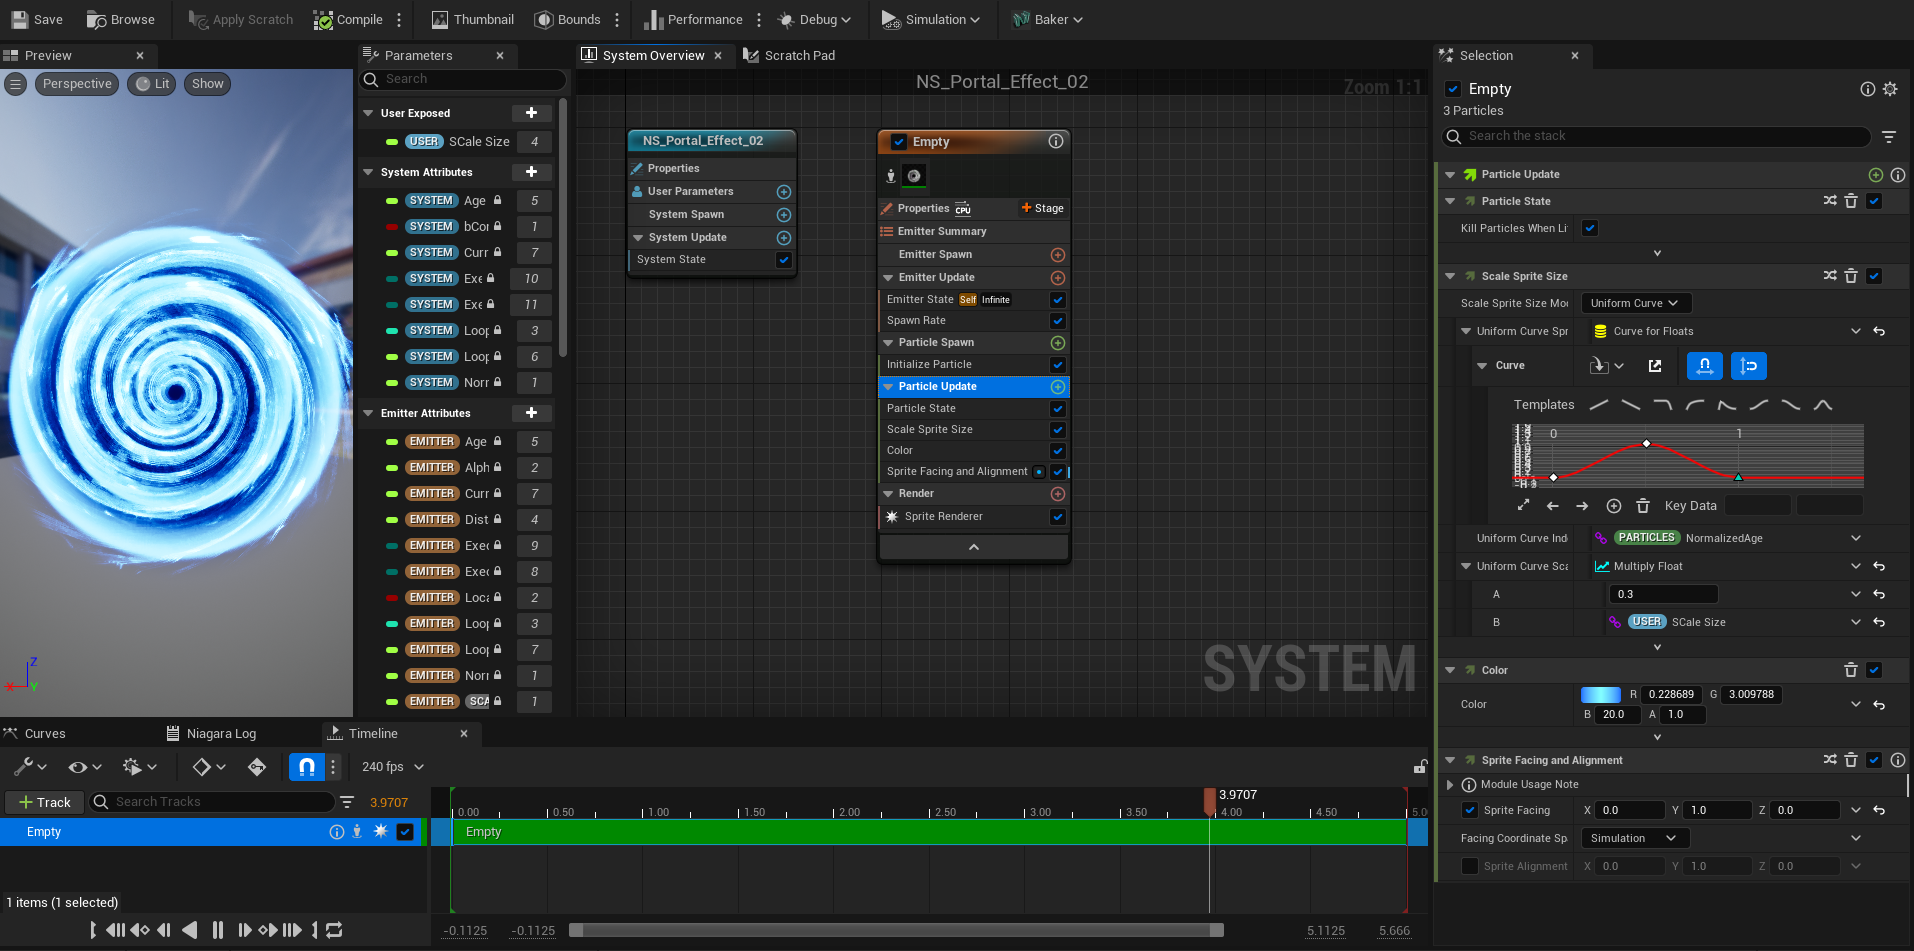
Task: Click the Color module's color swatch
Action: [x=1600, y=694]
